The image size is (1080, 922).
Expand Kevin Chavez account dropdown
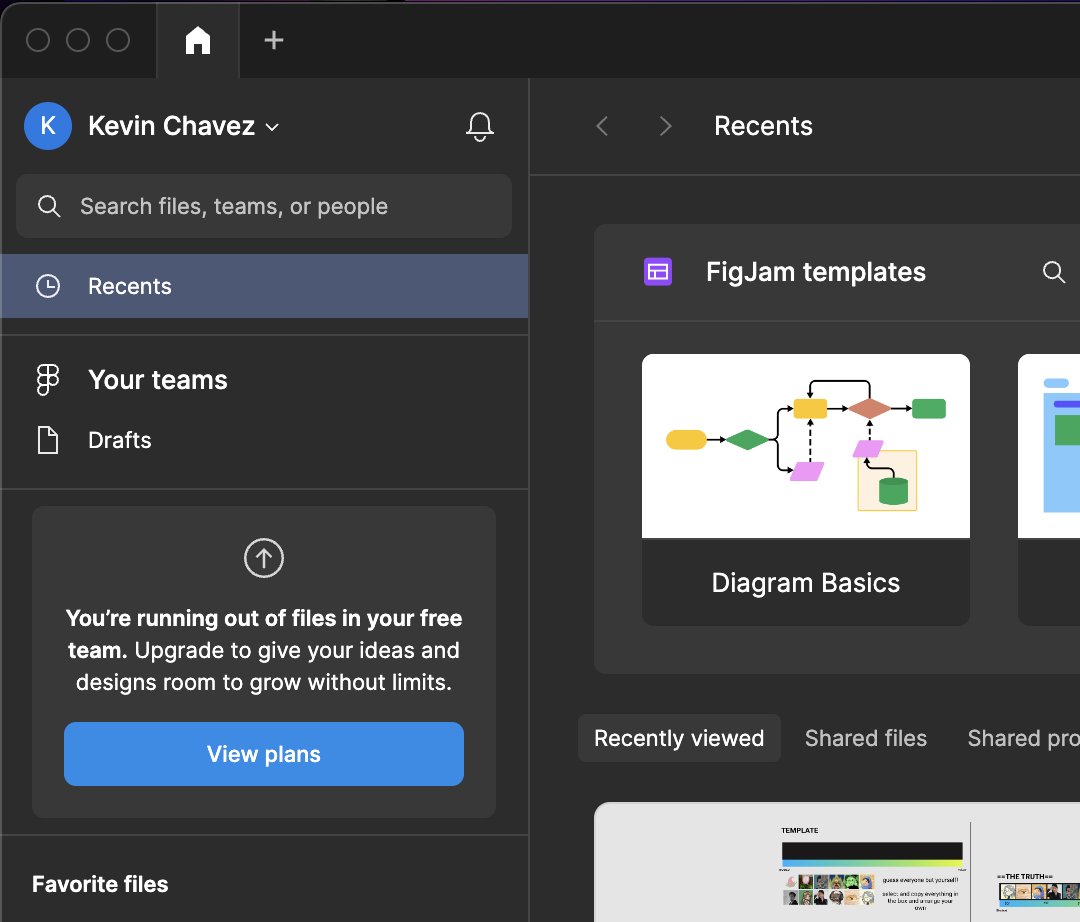point(273,127)
